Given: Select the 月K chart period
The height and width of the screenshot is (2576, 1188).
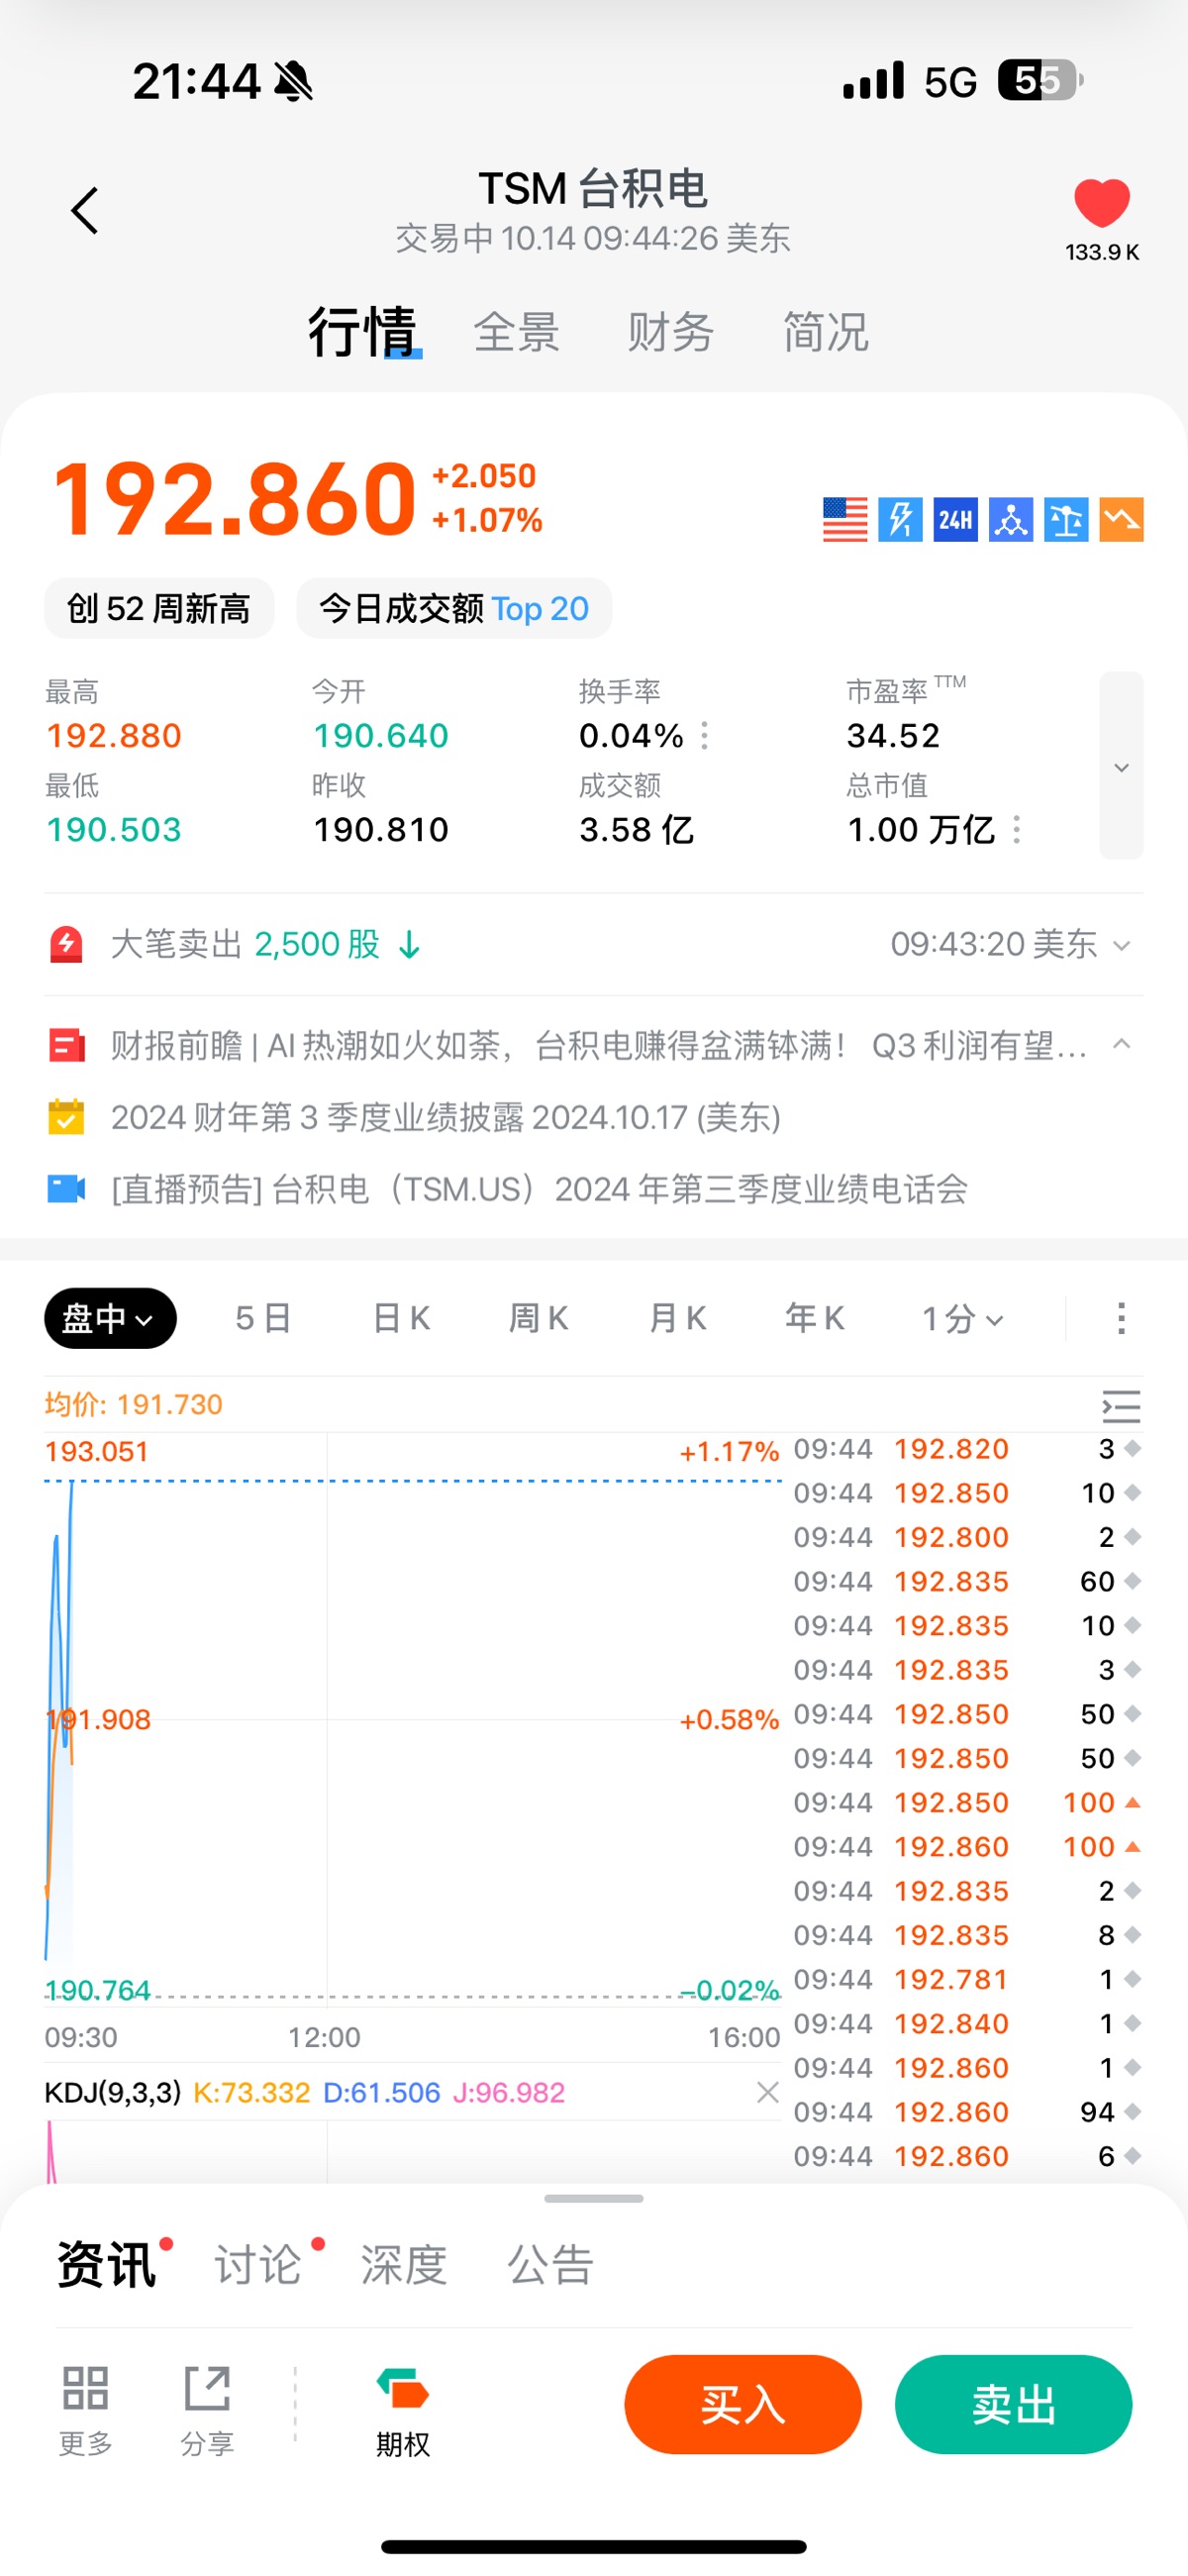Looking at the screenshot, I should [x=677, y=1318].
